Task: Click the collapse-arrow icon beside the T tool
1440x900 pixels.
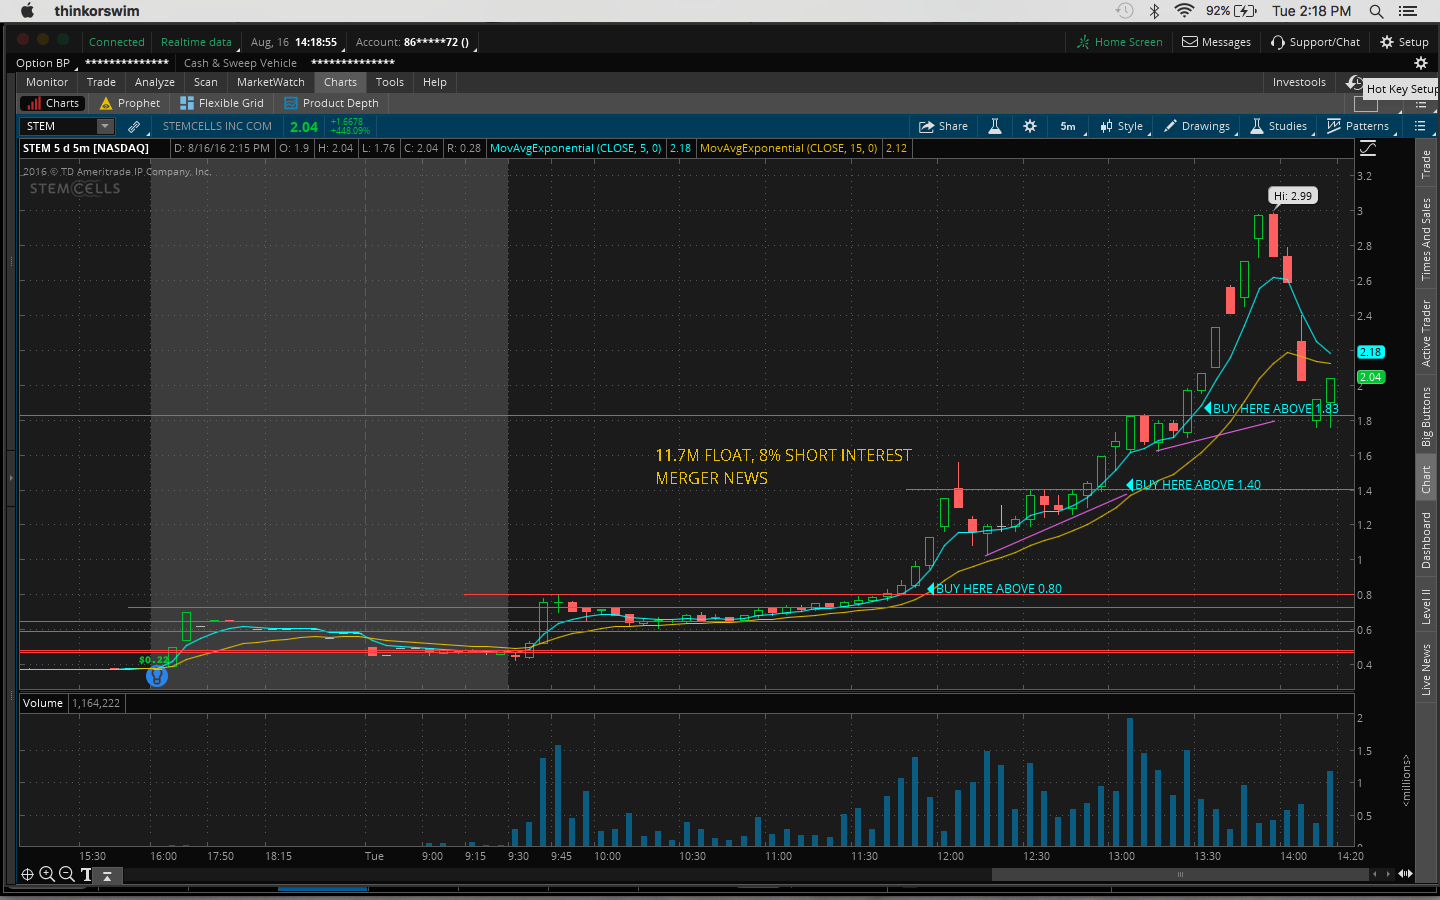Action: 107,875
